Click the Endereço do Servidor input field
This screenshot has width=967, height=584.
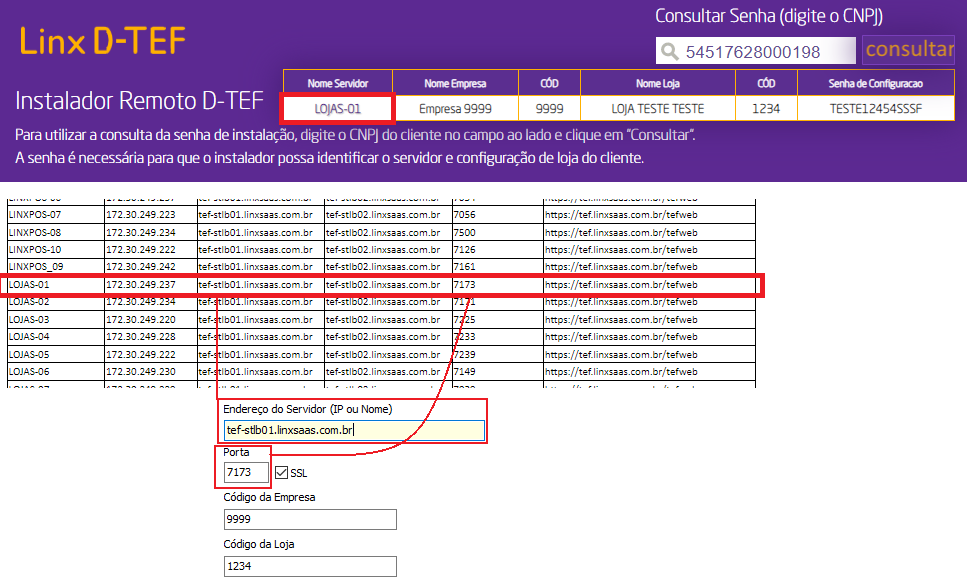coord(354,430)
